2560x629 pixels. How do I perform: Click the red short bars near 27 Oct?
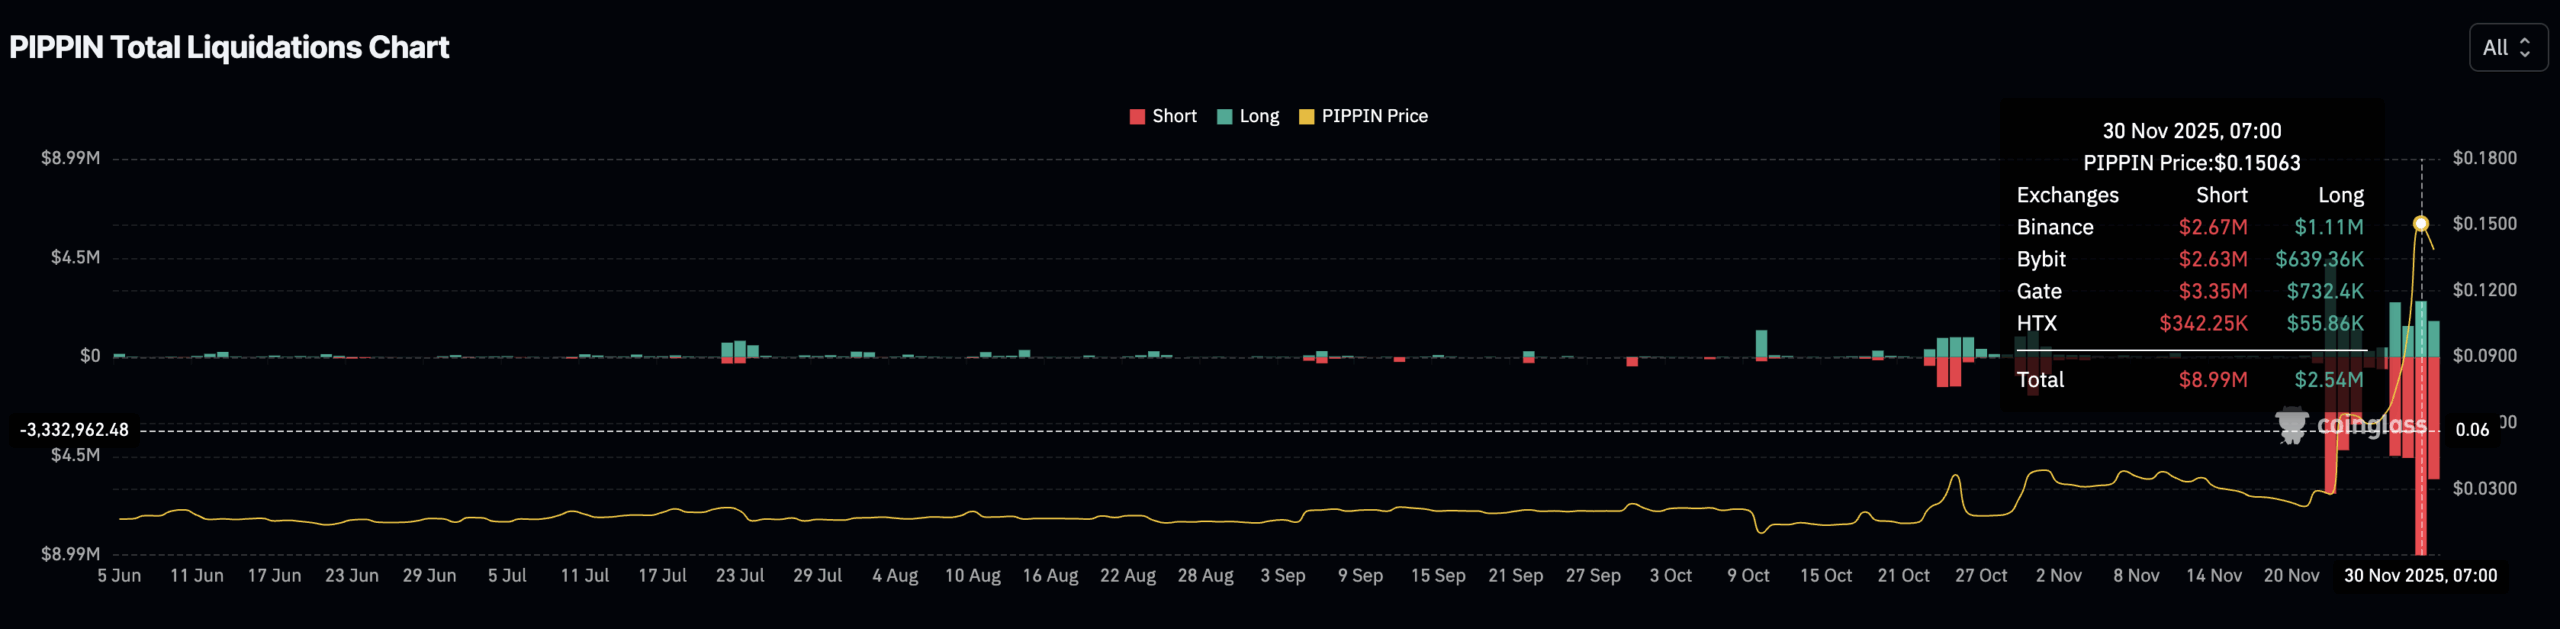point(1949,371)
